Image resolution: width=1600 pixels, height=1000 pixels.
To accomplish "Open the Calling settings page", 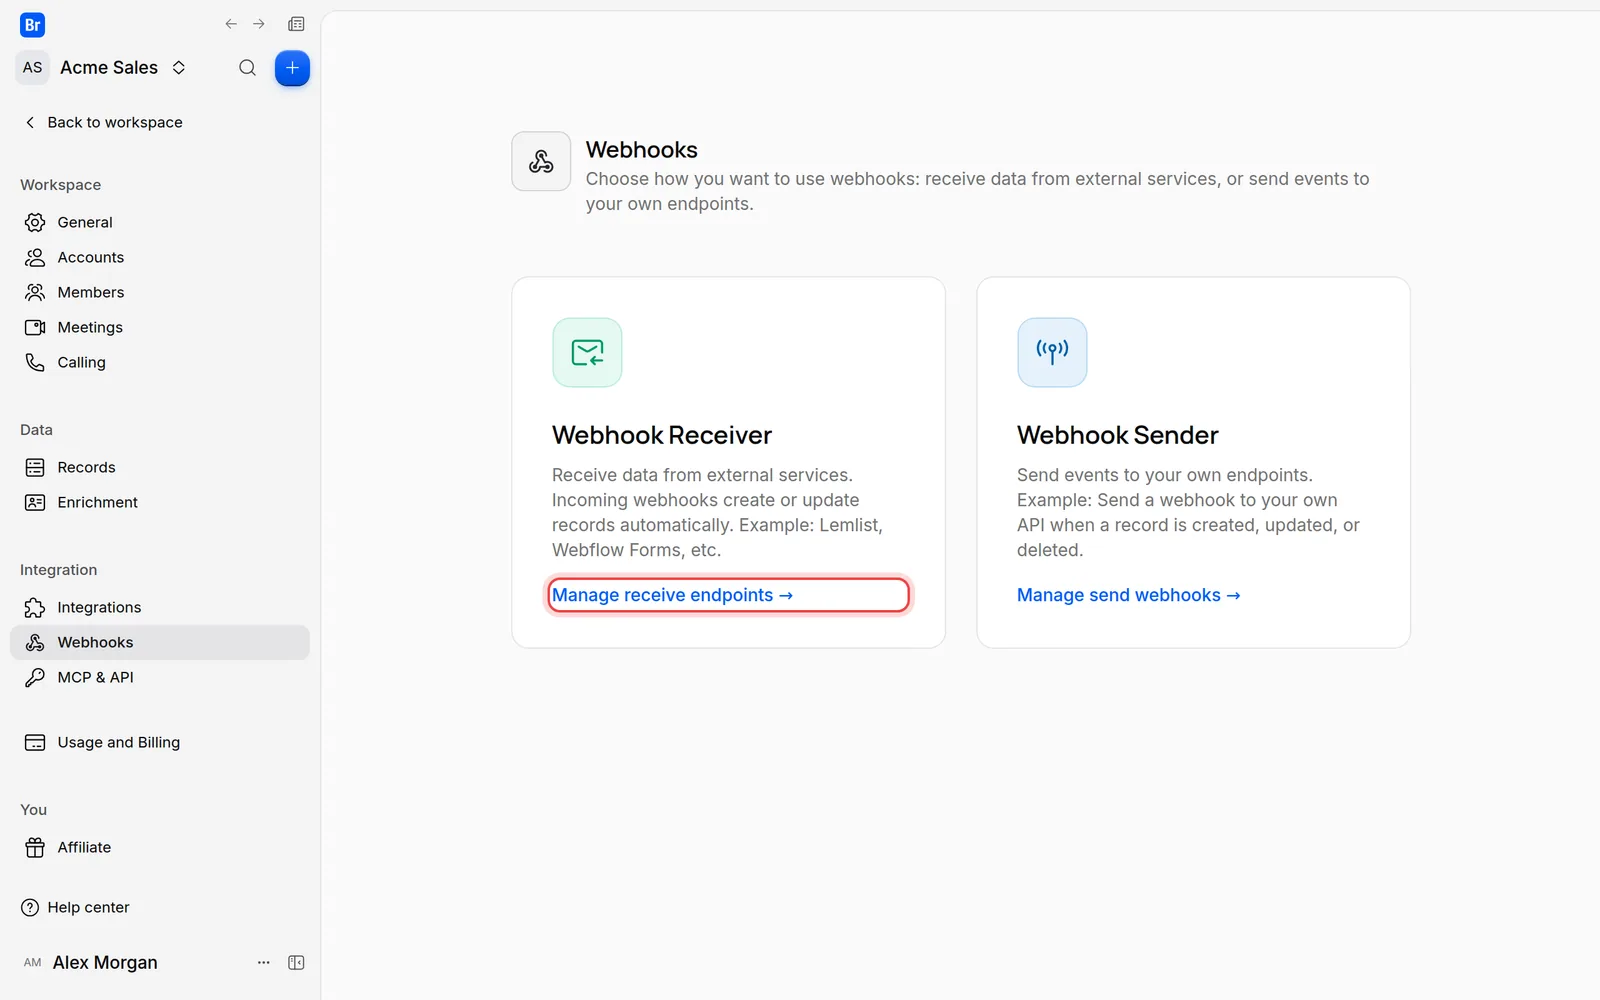I will tap(160, 362).
